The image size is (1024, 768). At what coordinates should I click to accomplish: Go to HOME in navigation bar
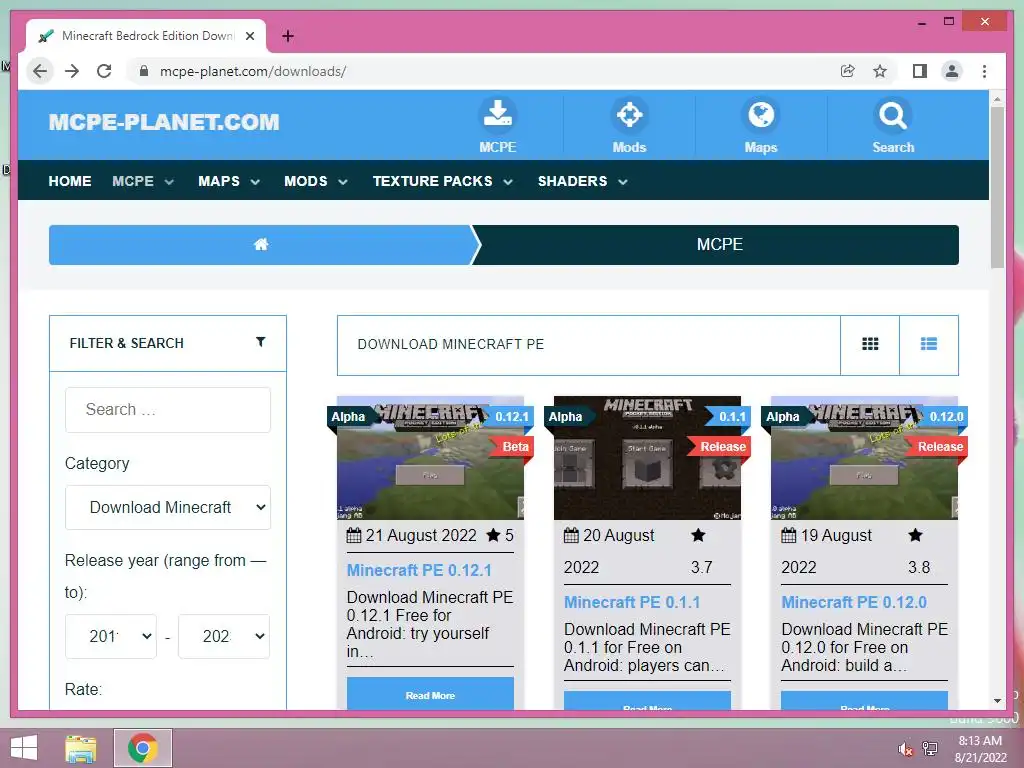coord(70,181)
